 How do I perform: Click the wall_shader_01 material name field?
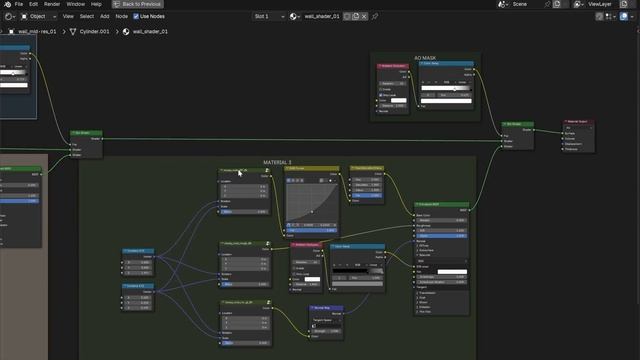coord(322,16)
